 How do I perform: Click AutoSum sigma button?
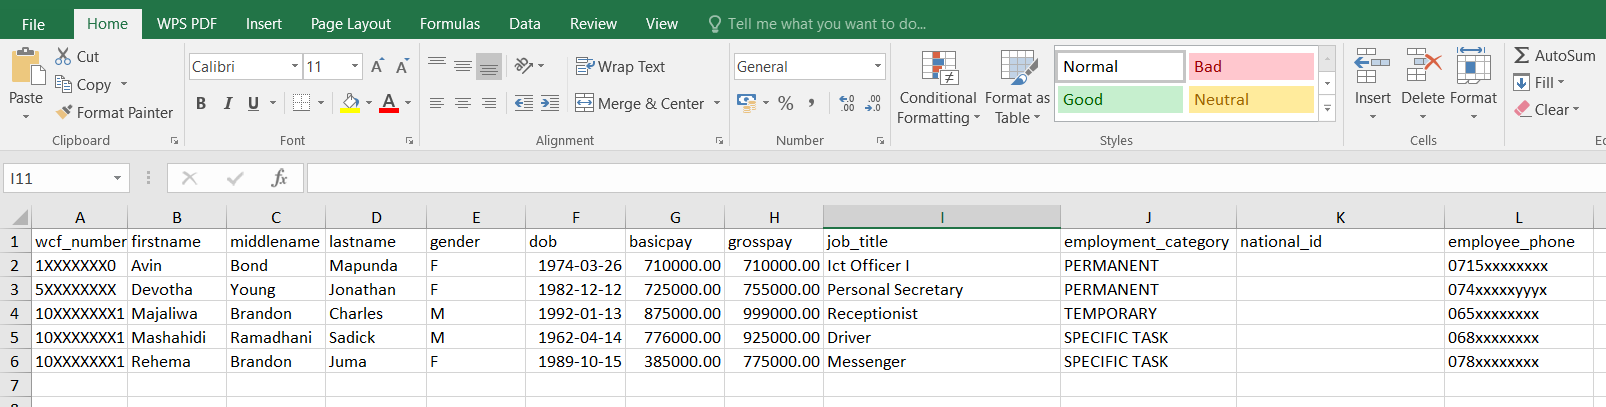click(x=1554, y=56)
